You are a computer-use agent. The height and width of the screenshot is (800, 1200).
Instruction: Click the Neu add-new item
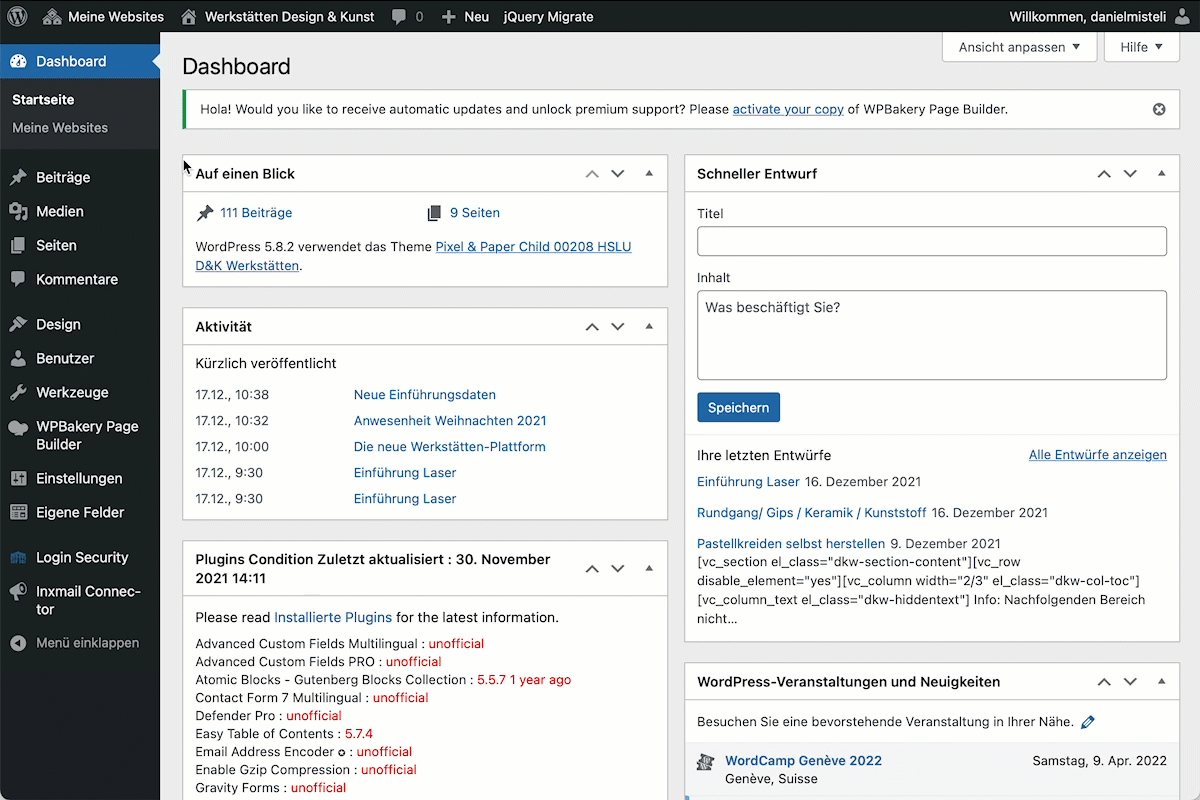pyautogui.click(x=465, y=16)
